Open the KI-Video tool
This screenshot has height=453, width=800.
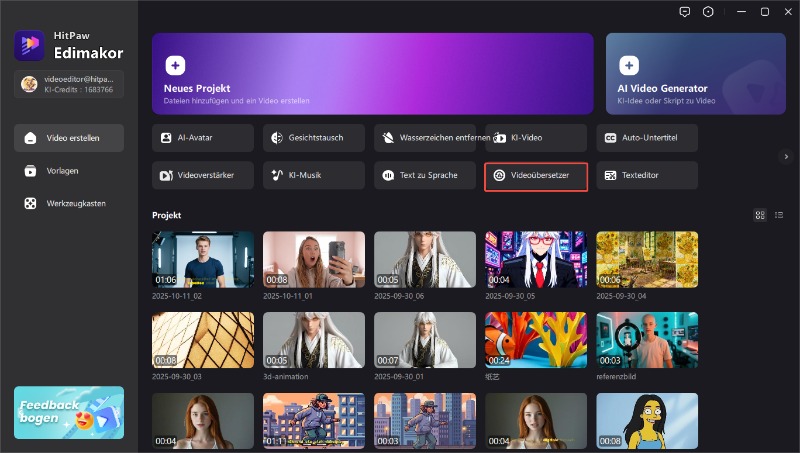[x=536, y=138]
